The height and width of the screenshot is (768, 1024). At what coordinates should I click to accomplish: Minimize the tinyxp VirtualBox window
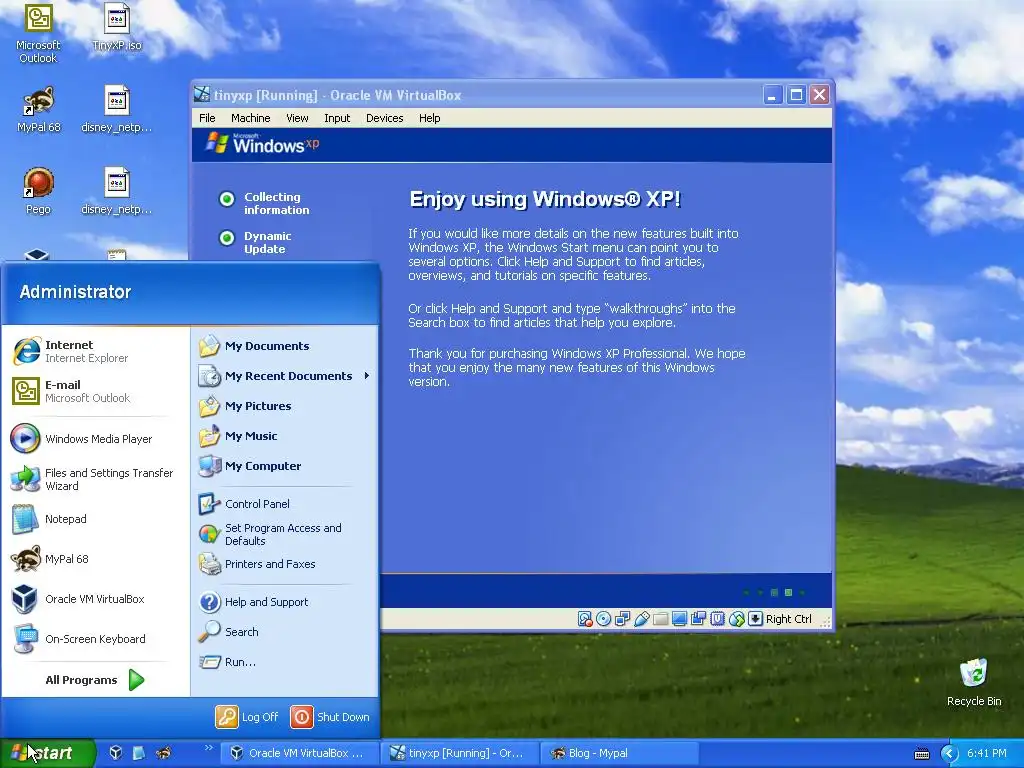773,95
